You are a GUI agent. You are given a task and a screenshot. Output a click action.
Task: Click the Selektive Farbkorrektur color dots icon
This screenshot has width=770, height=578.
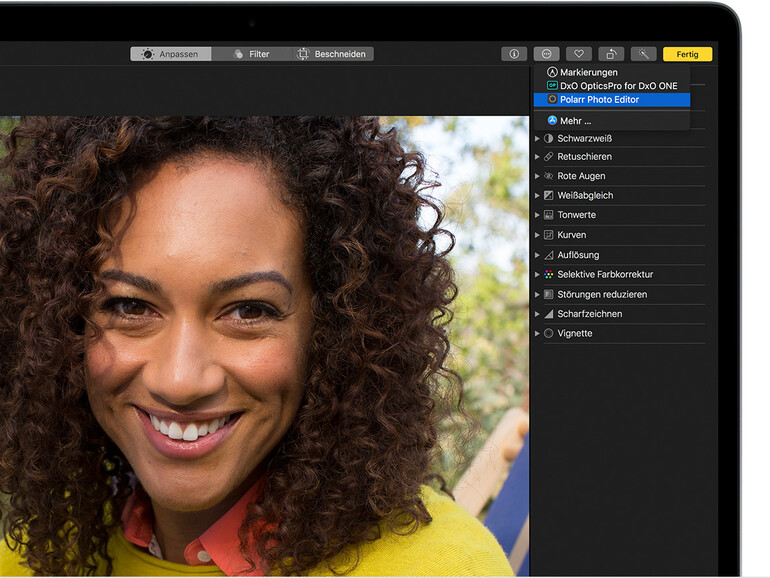(548, 275)
